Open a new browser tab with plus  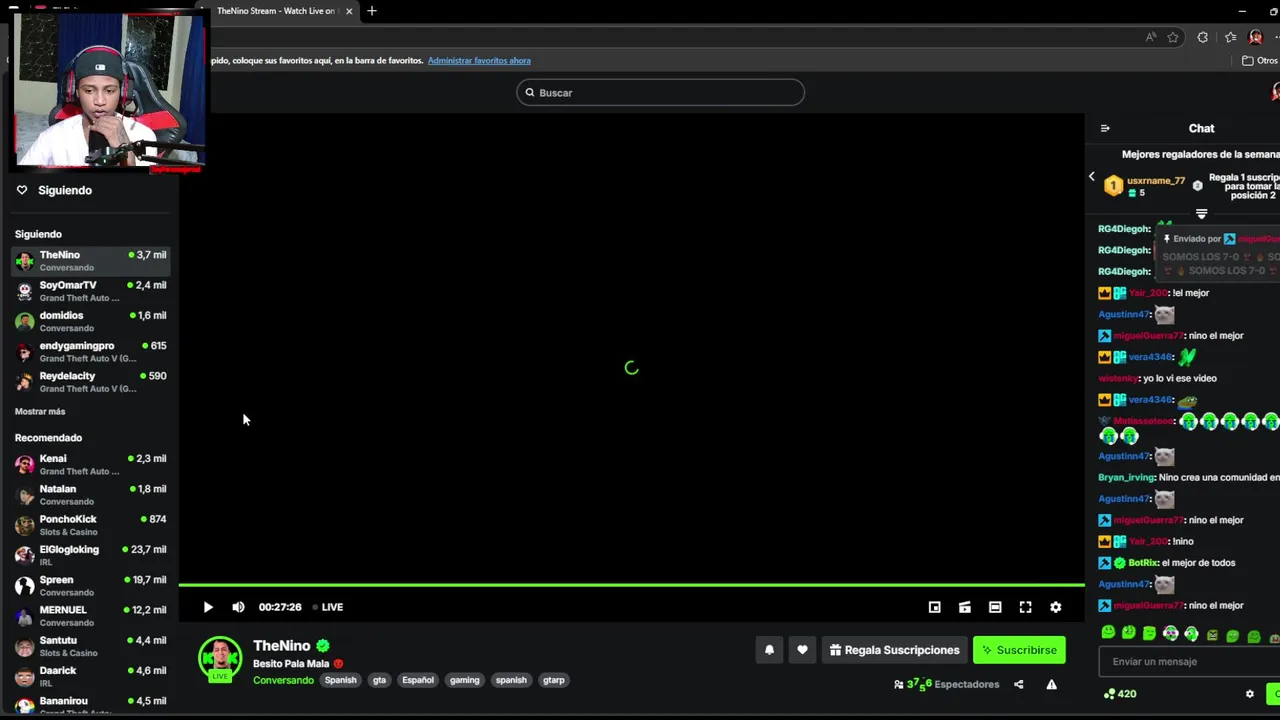[x=372, y=11]
